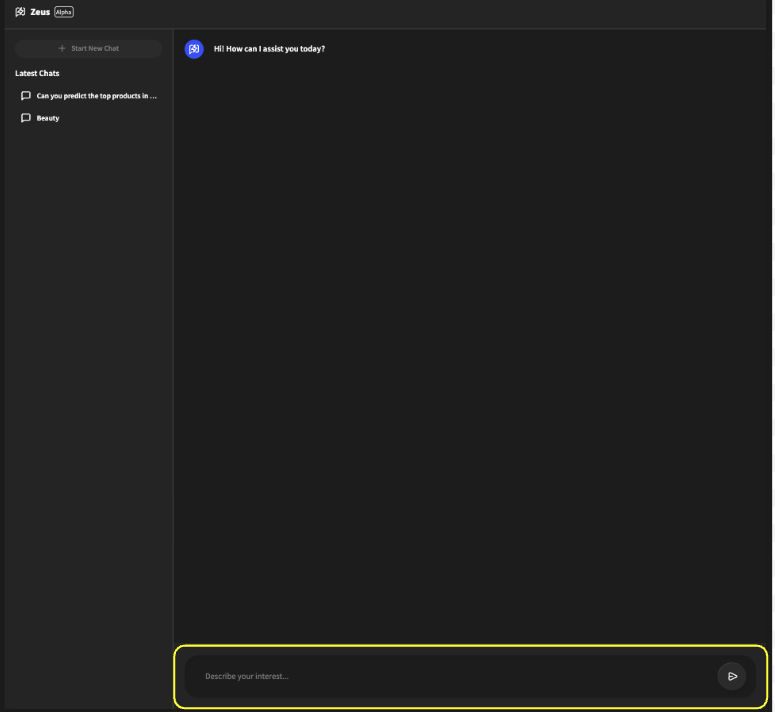
Task: Open the 'Can you predict the top products' chat
Action: click(x=96, y=96)
